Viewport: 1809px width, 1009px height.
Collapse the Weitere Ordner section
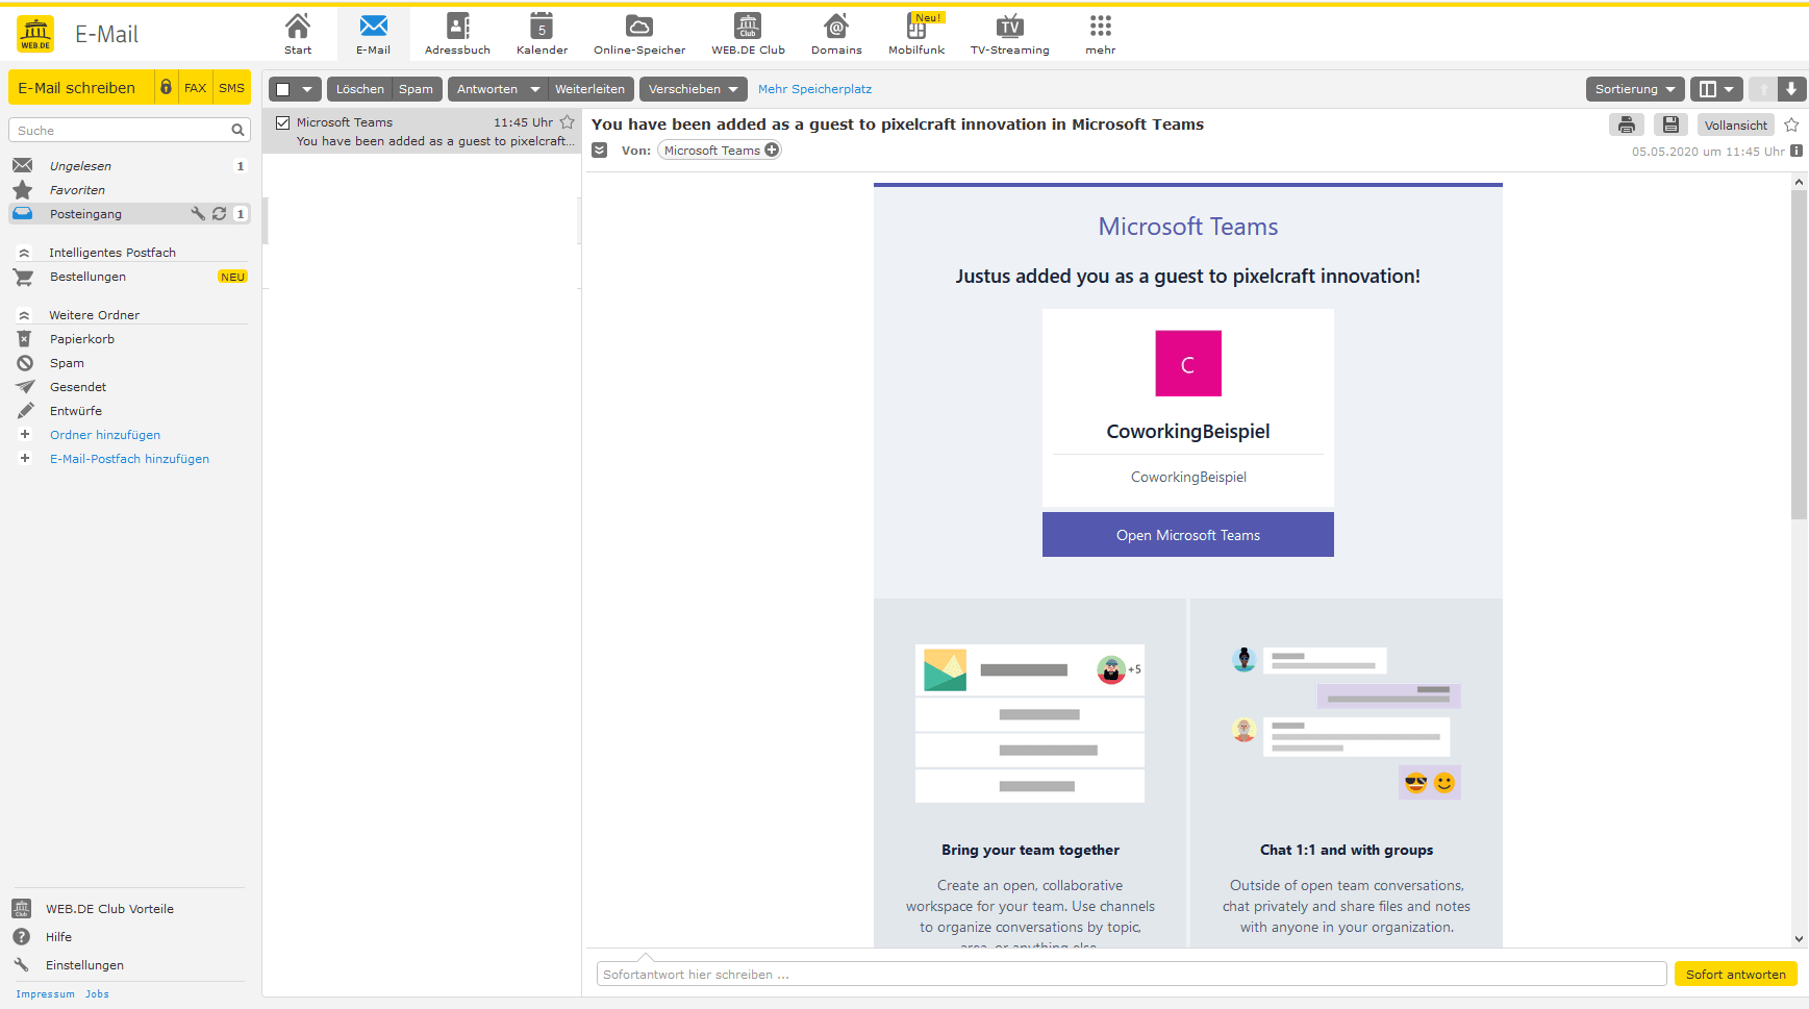point(24,315)
